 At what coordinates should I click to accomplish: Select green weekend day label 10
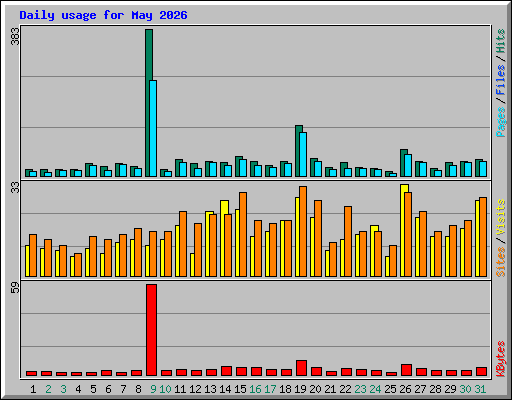(x=165, y=389)
